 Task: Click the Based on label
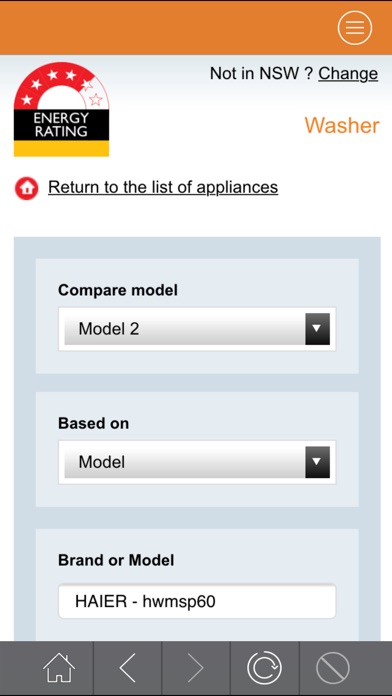[93, 423]
